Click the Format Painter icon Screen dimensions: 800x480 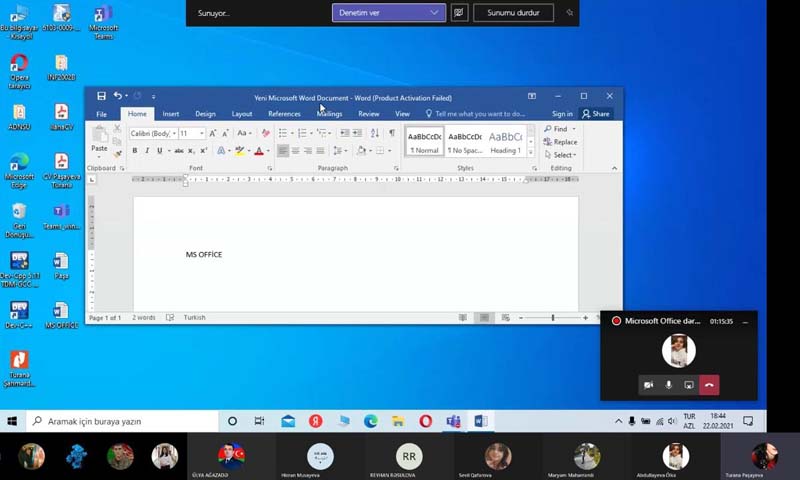tap(117, 153)
